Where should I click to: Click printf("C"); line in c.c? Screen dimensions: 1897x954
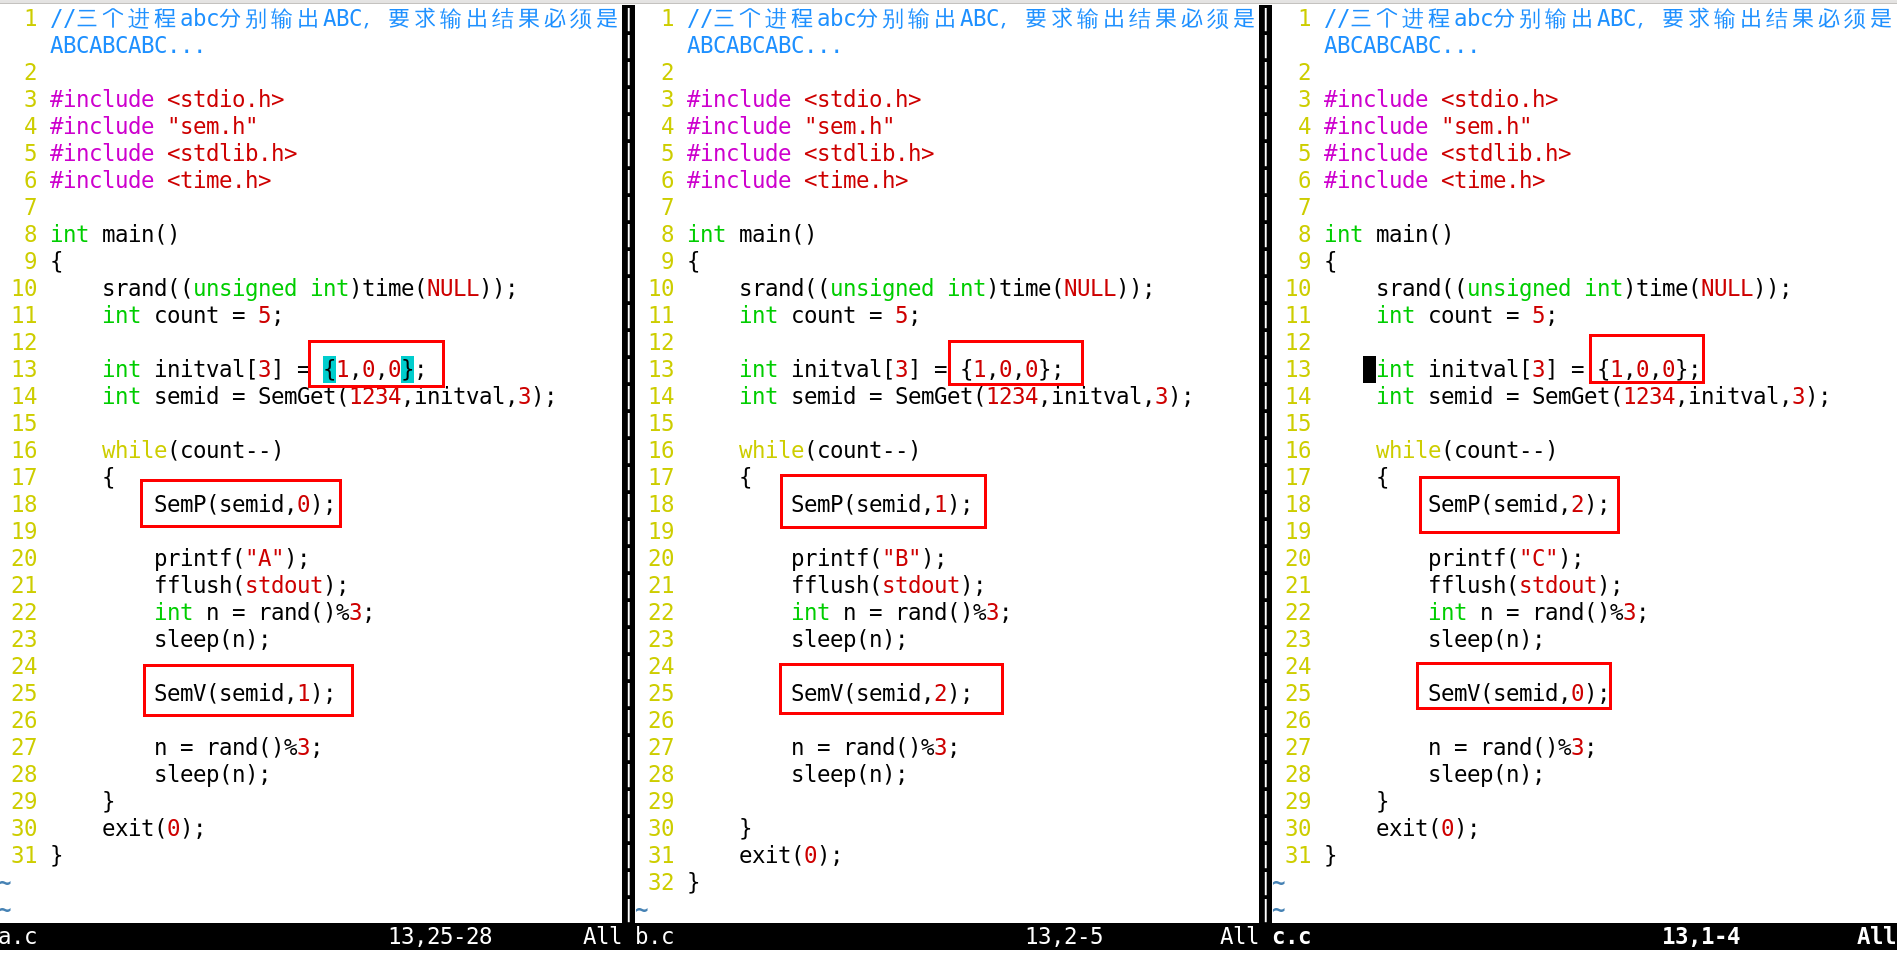pos(1505,558)
